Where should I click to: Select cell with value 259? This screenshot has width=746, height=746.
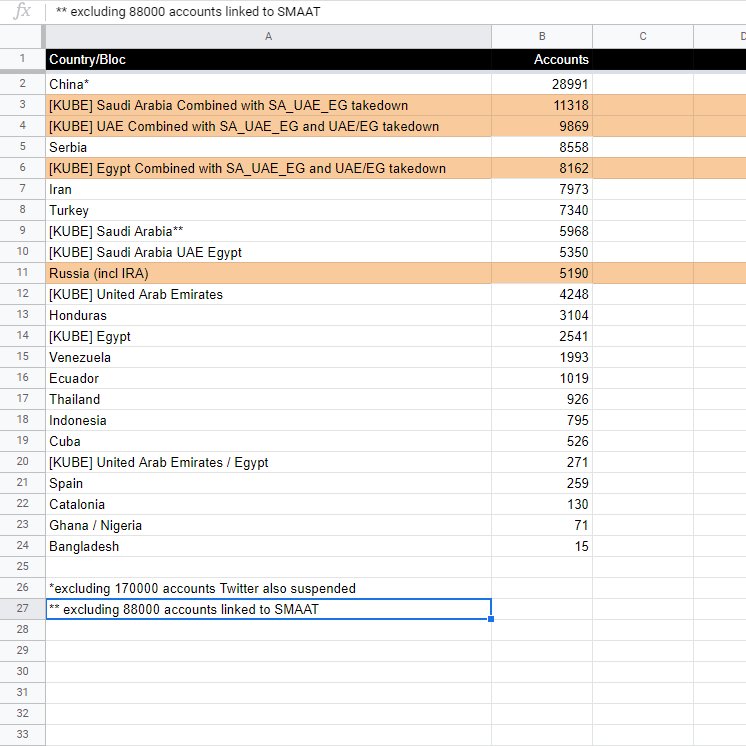(x=542, y=483)
